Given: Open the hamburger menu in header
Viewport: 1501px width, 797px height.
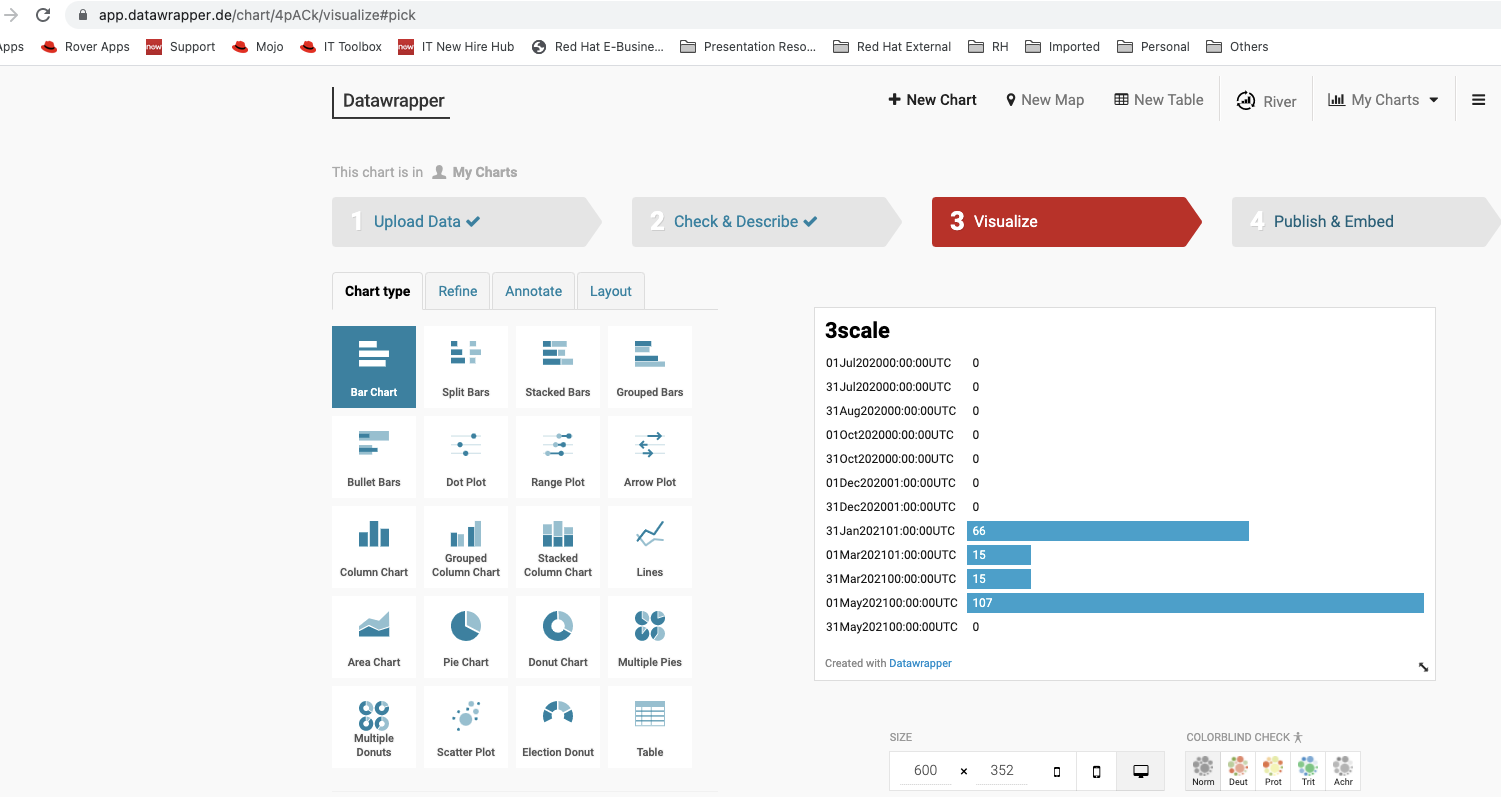Looking at the screenshot, I should coord(1478,100).
